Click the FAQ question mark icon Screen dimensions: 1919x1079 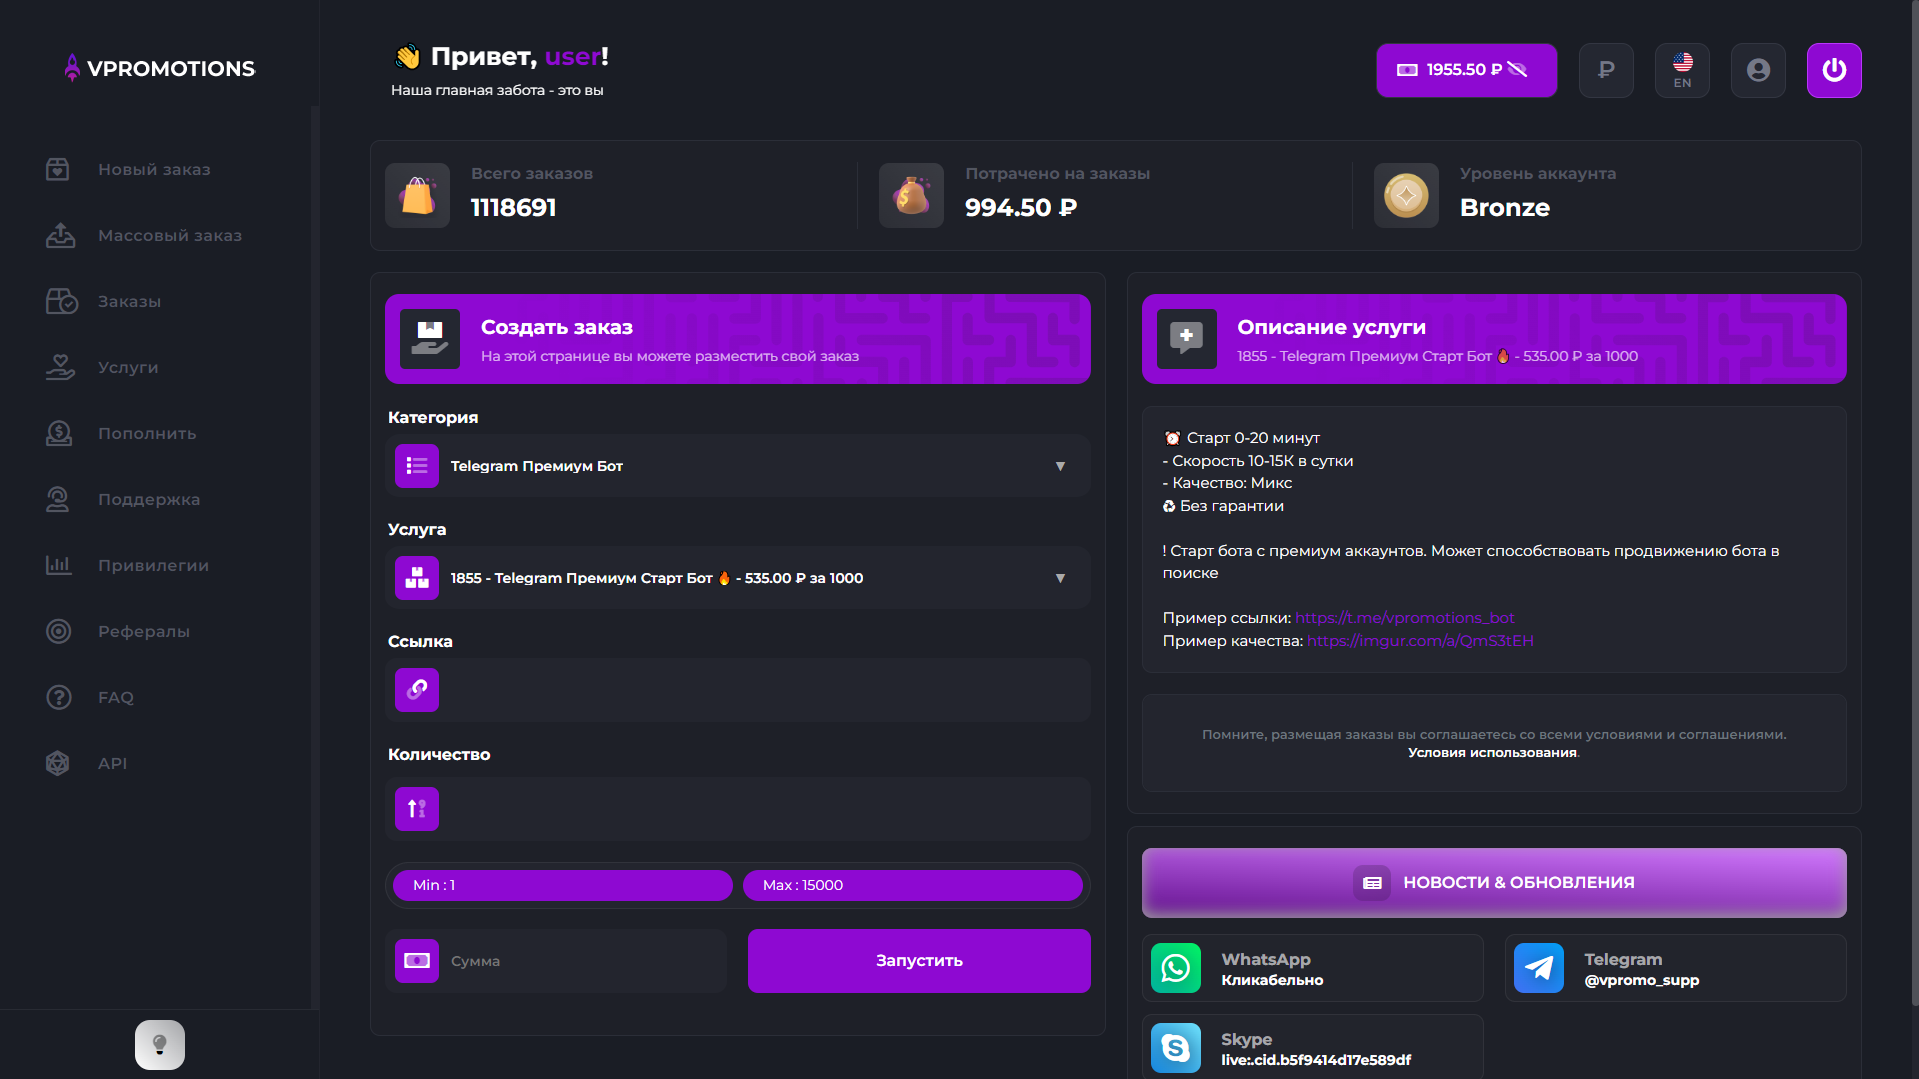pos(59,697)
